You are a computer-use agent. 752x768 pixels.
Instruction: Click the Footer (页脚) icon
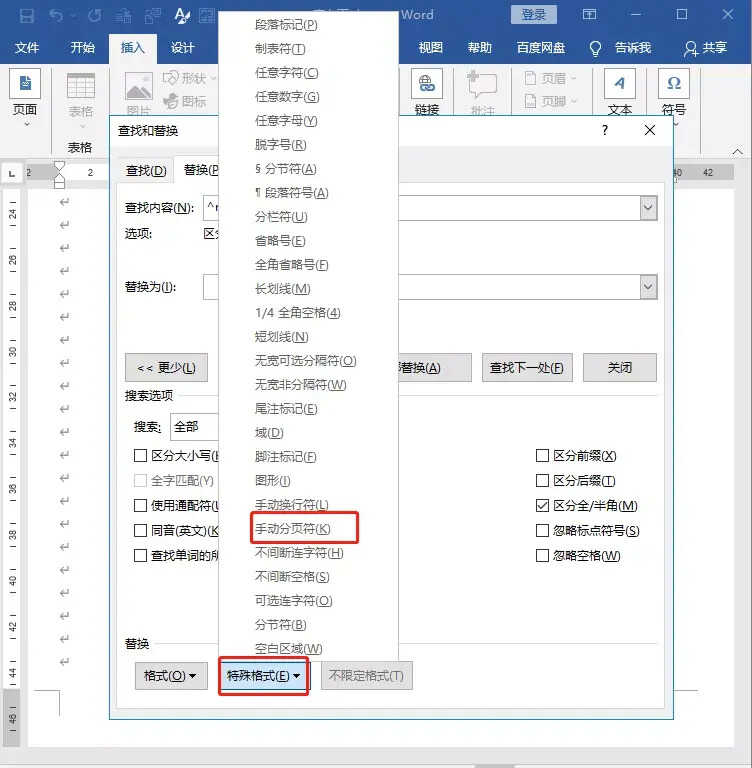pos(530,101)
